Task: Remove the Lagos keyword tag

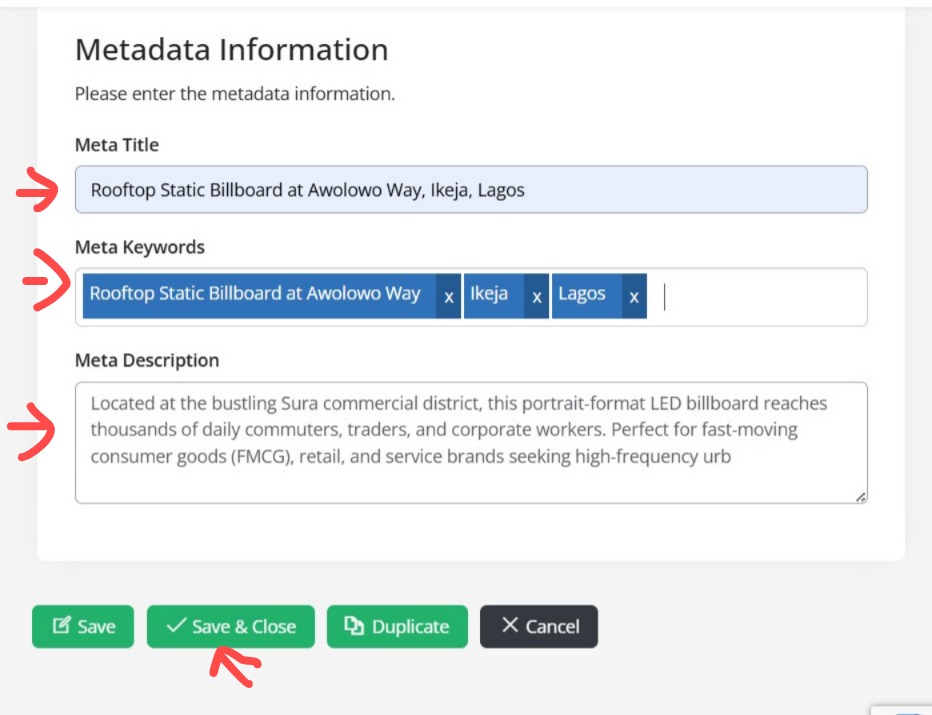Action: [x=634, y=297]
